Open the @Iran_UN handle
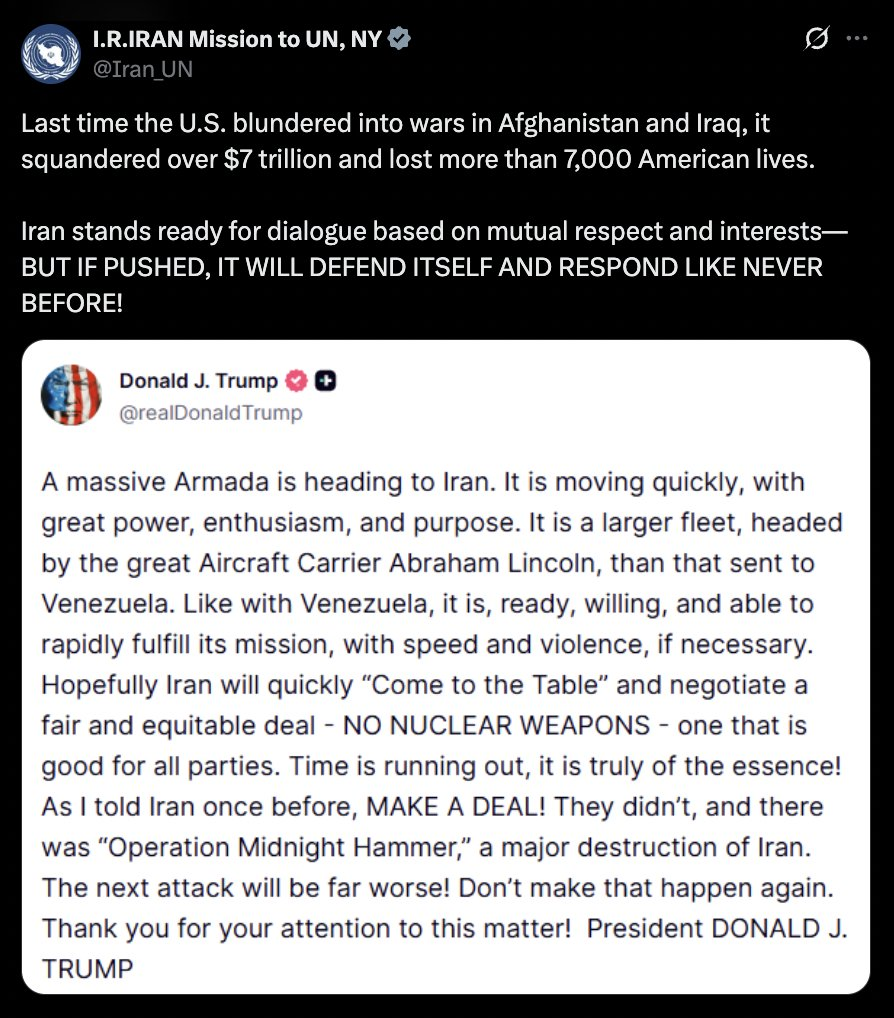Screen dimensions: 894x1018 142,68
